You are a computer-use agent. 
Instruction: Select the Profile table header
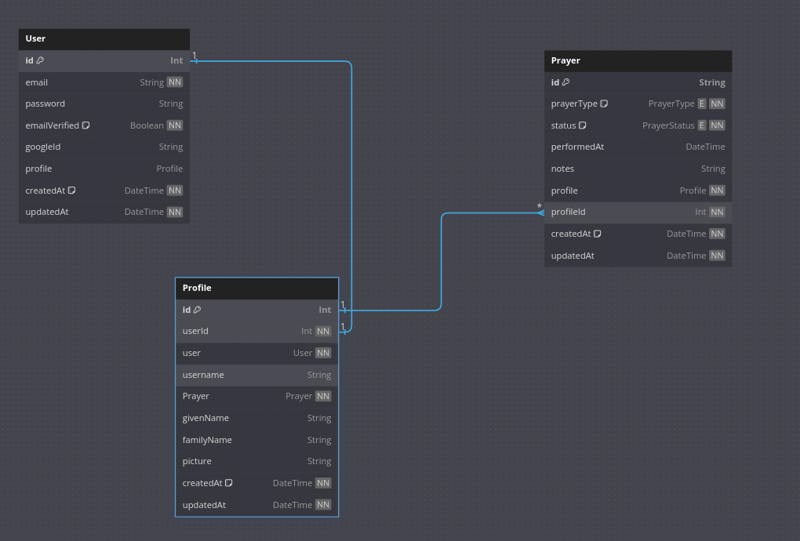tap(257, 288)
